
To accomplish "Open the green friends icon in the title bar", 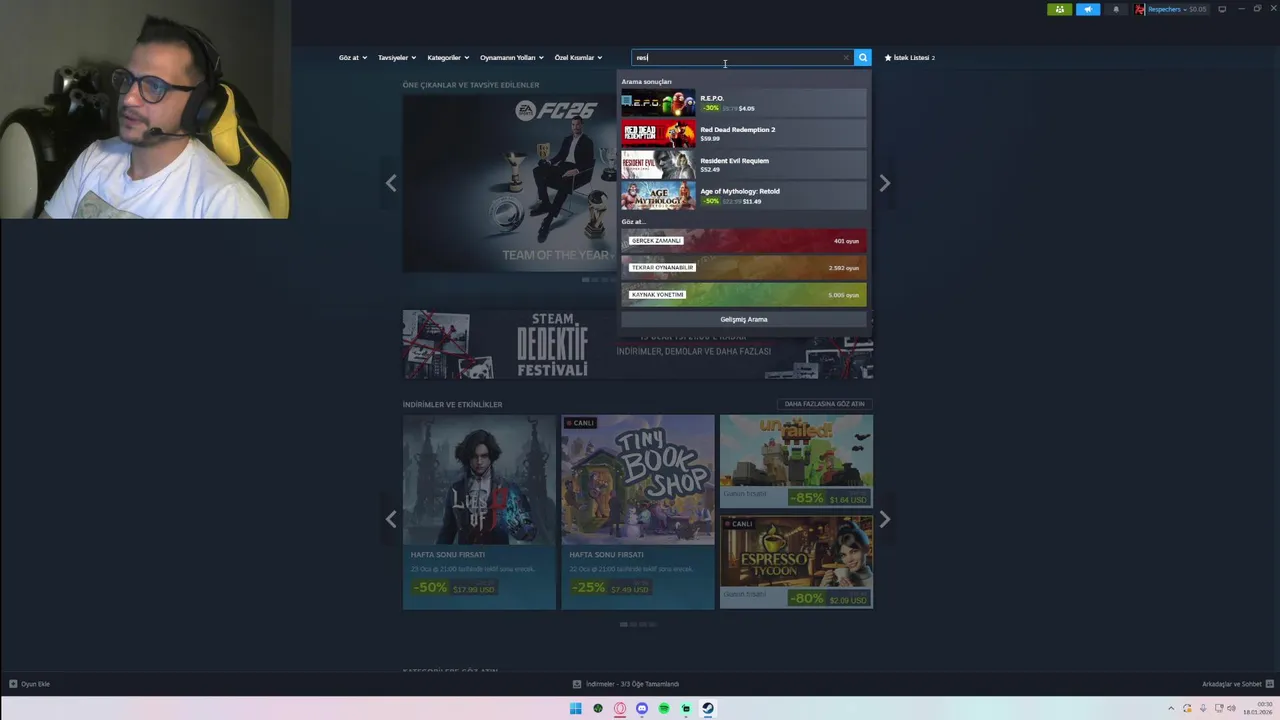I will tap(1059, 9).
